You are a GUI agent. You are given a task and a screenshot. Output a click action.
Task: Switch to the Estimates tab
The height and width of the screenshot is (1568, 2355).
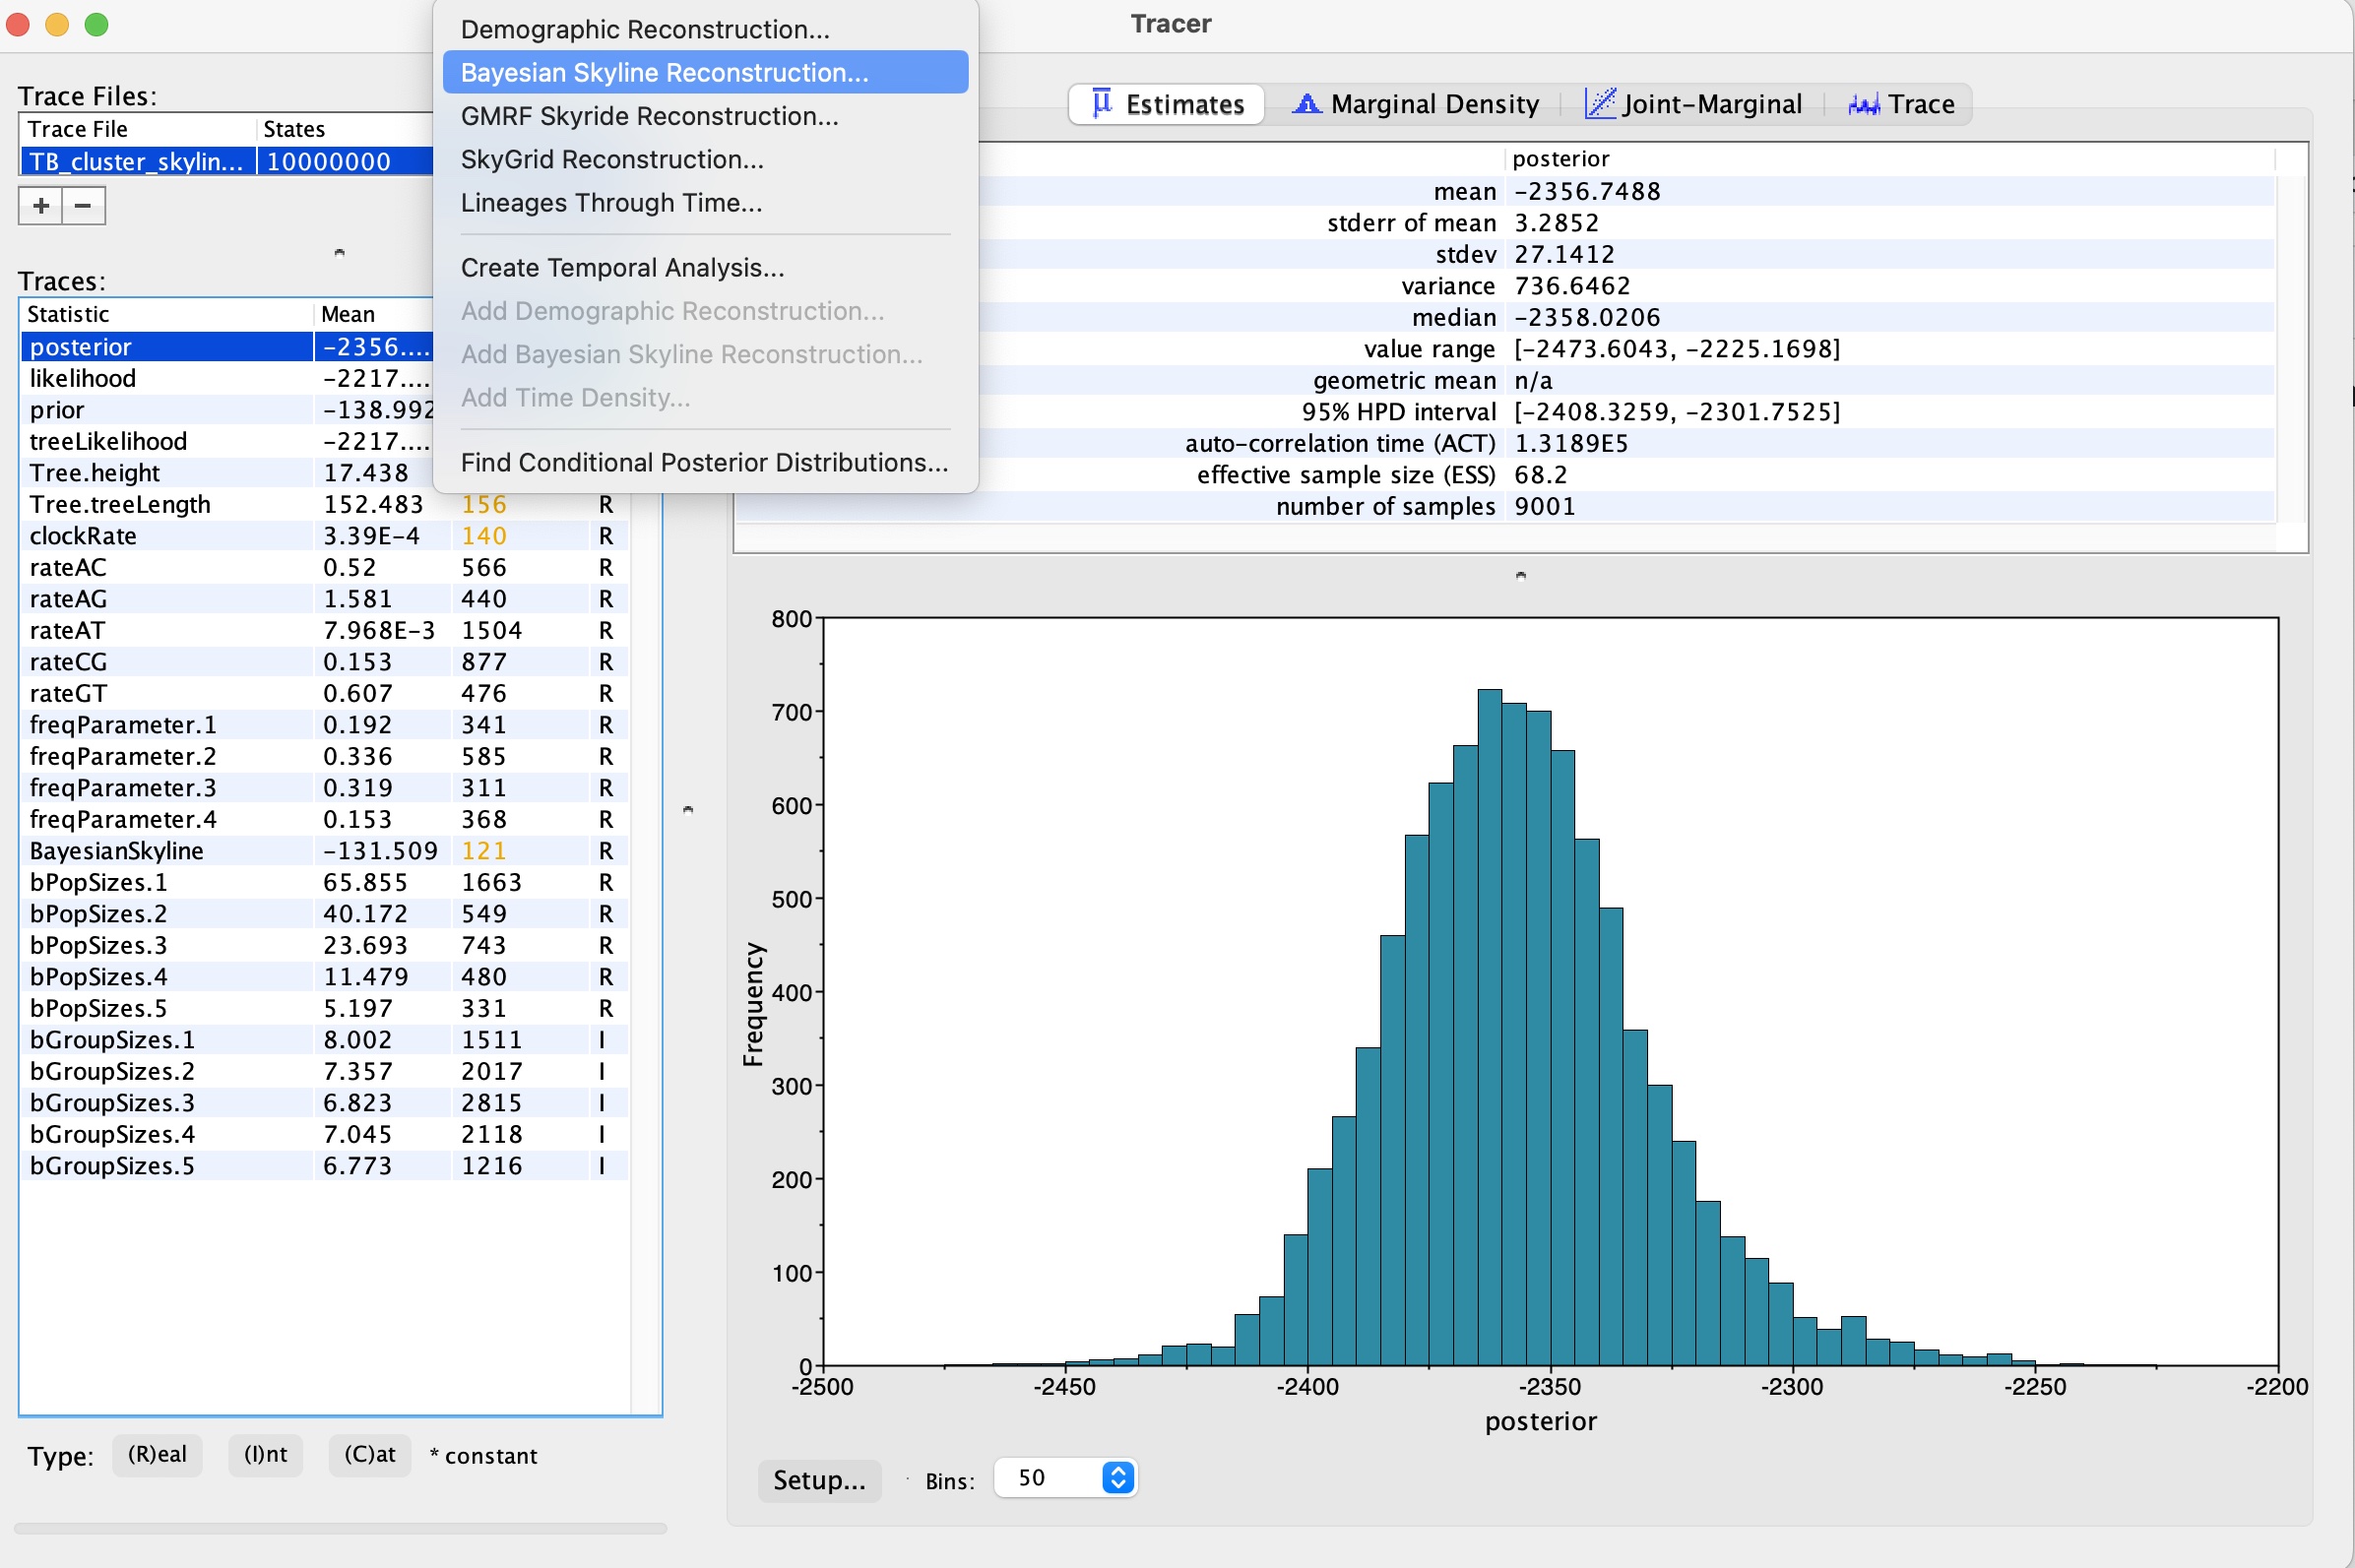(x=1166, y=104)
